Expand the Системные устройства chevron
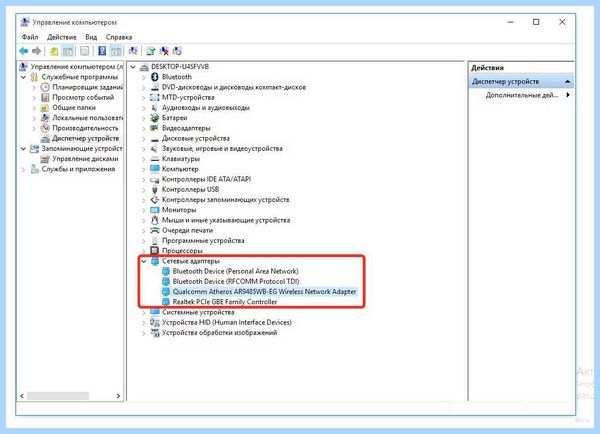Viewport: 600px width, 434px height. point(144,312)
